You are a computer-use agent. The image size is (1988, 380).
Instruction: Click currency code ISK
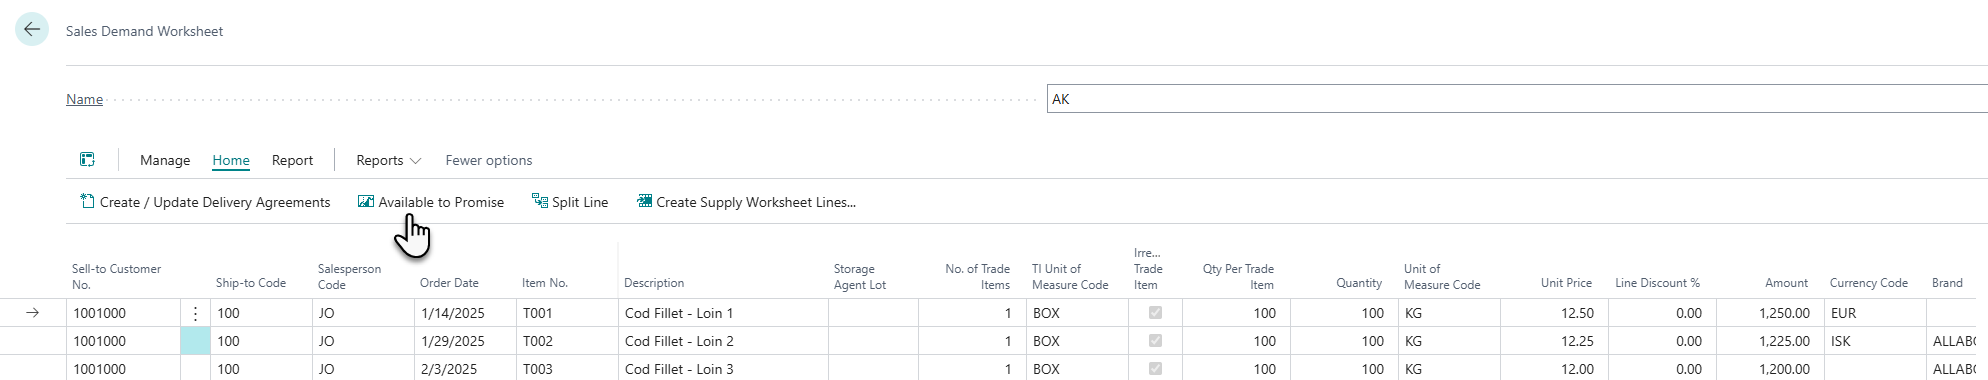point(1874,341)
